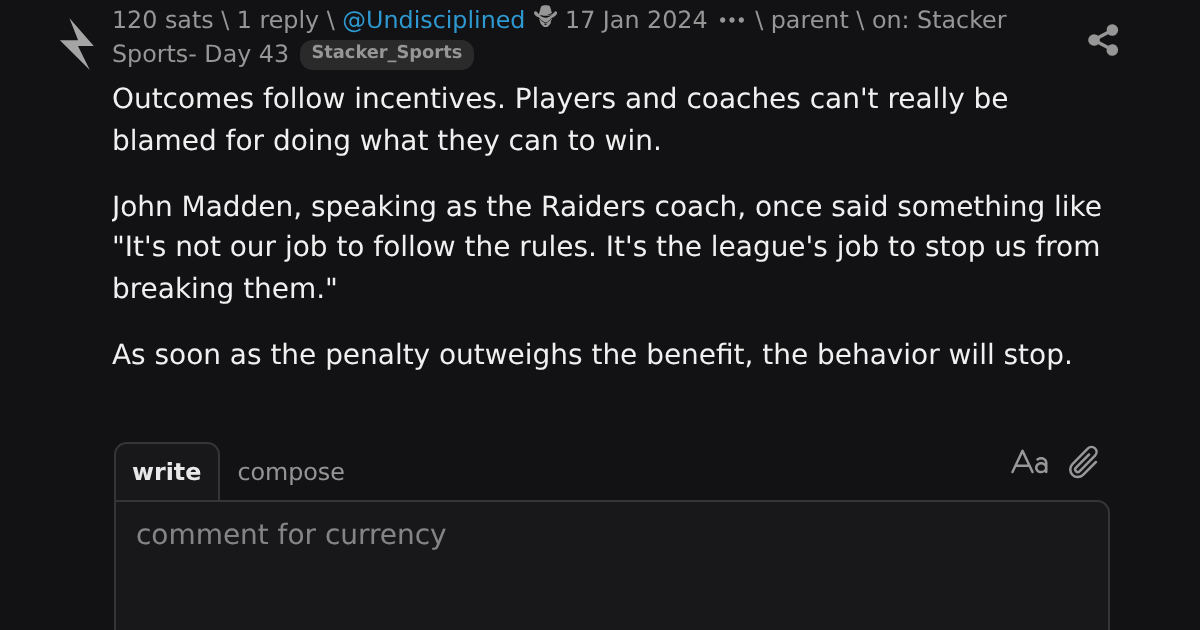1200x630 pixels.
Task: Switch to the compose tab
Action: coord(291,472)
